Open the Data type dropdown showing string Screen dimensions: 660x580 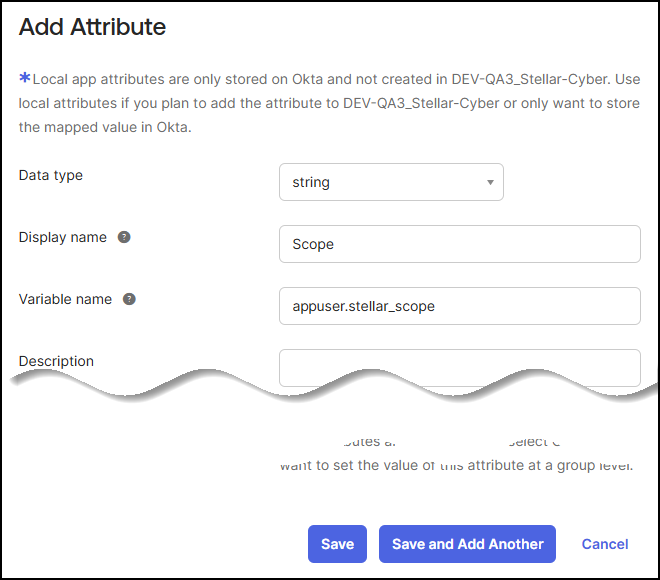[390, 182]
